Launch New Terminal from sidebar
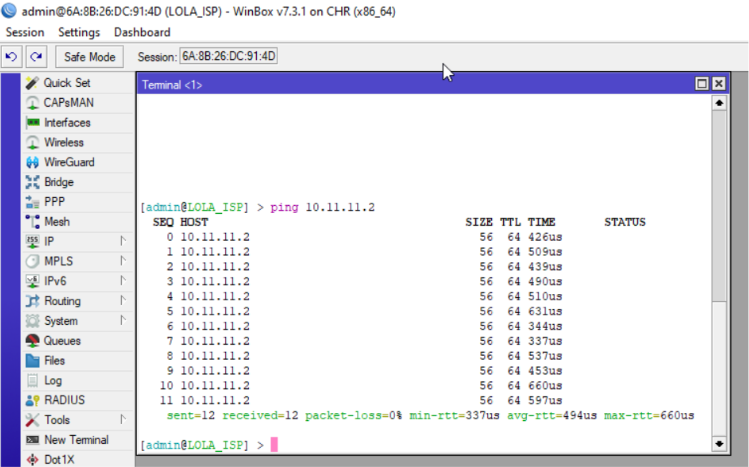Viewport: 749px width, 467px height. click(x=76, y=440)
